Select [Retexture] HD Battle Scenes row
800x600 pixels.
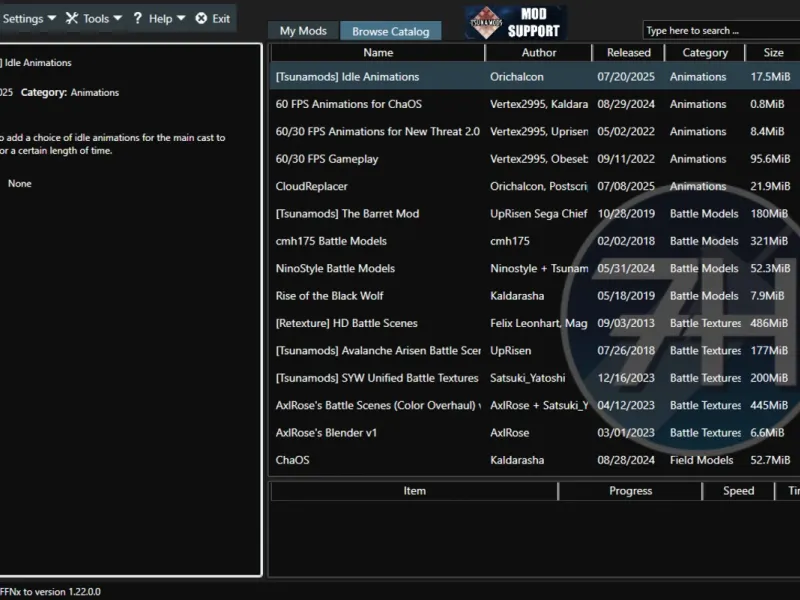point(535,323)
